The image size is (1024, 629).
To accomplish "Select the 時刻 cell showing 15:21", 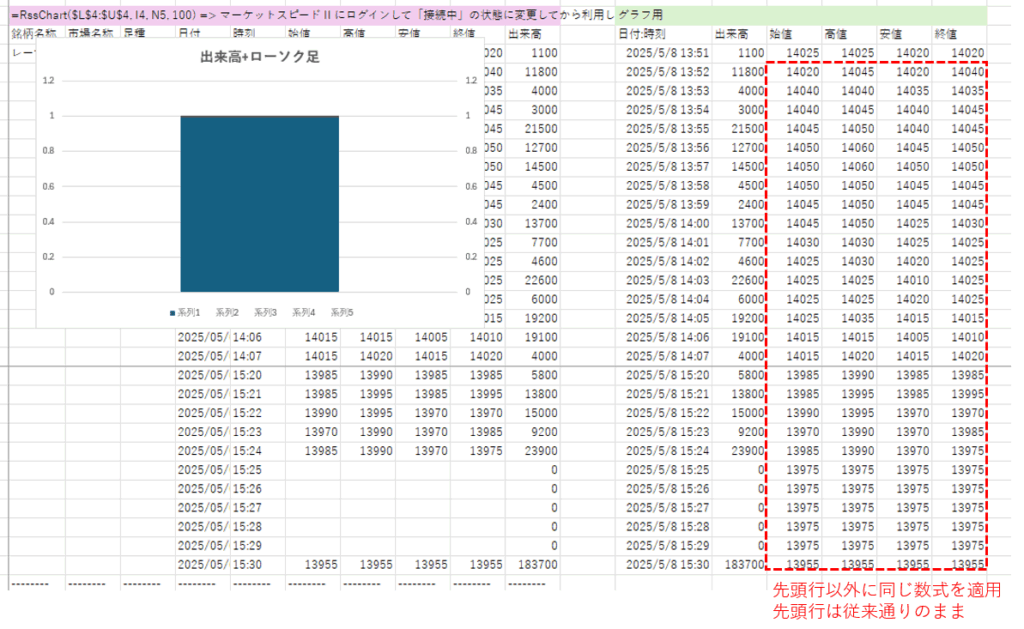I will click(257, 394).
